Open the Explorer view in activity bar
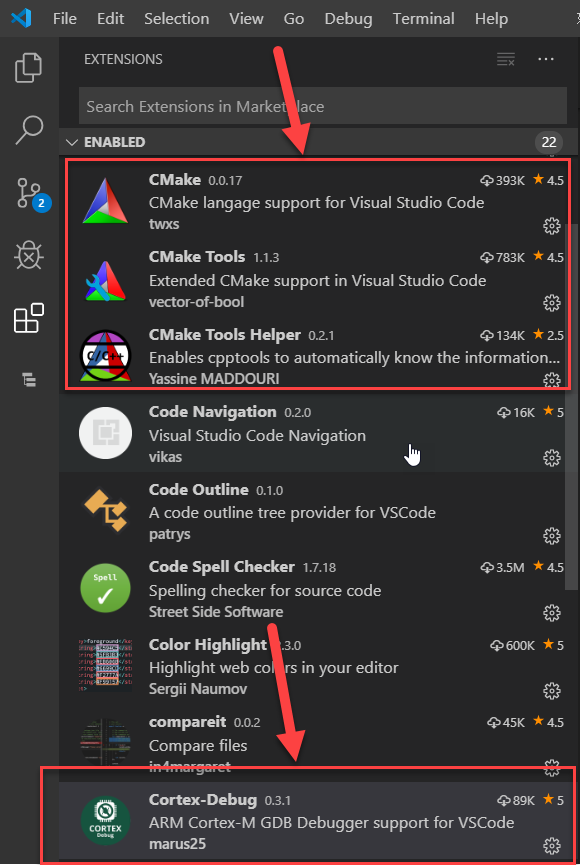Screen dimensions: 580x865 click(28, 68)
